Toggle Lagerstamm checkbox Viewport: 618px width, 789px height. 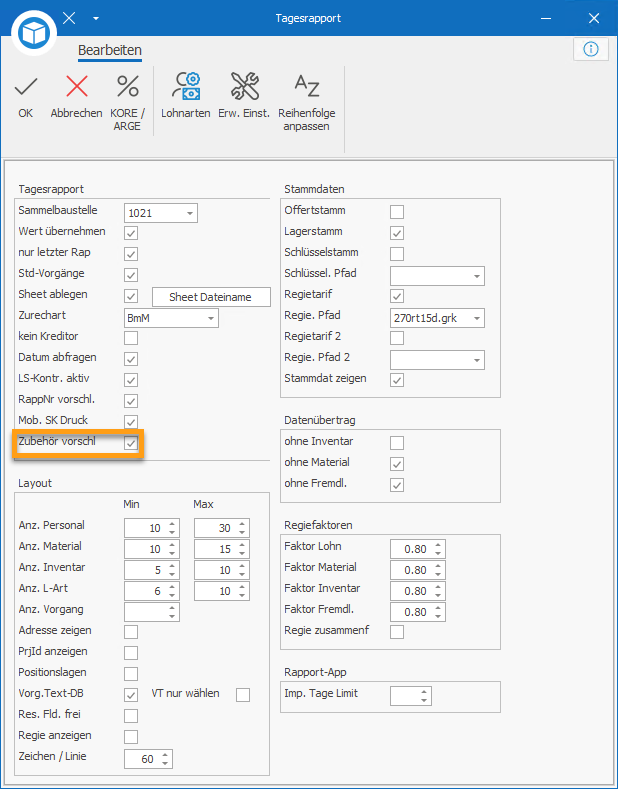397,233
